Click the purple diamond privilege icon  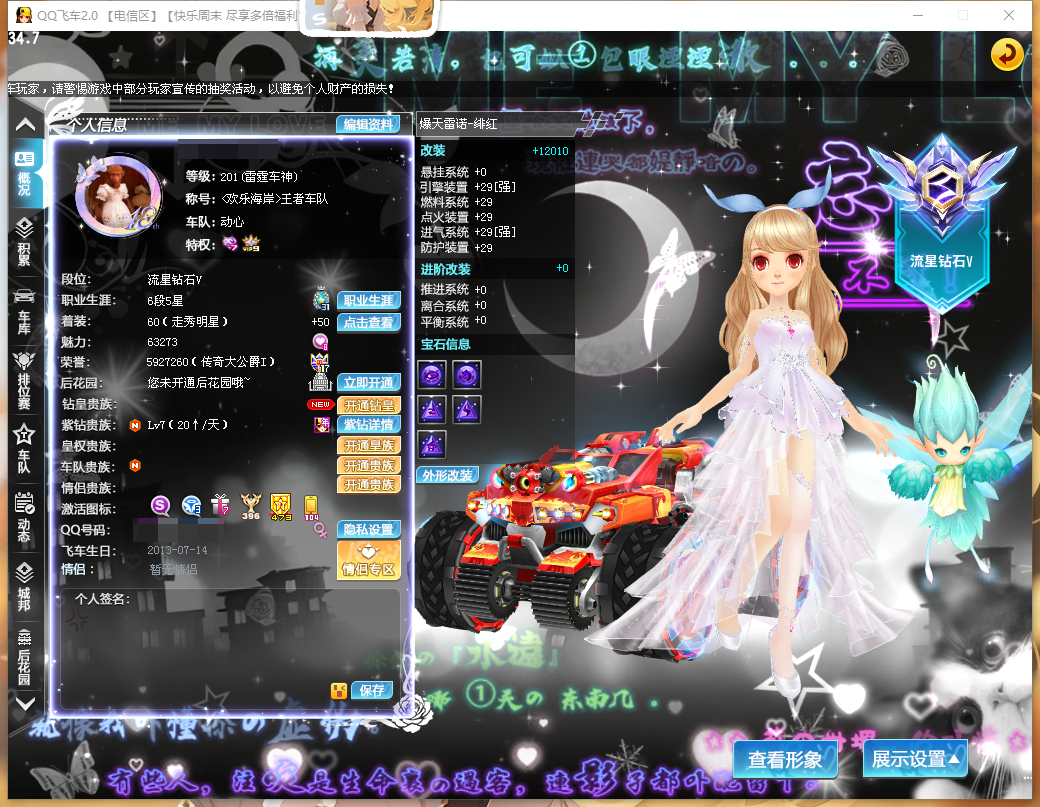pyautogui.click(x=229, y=244)
